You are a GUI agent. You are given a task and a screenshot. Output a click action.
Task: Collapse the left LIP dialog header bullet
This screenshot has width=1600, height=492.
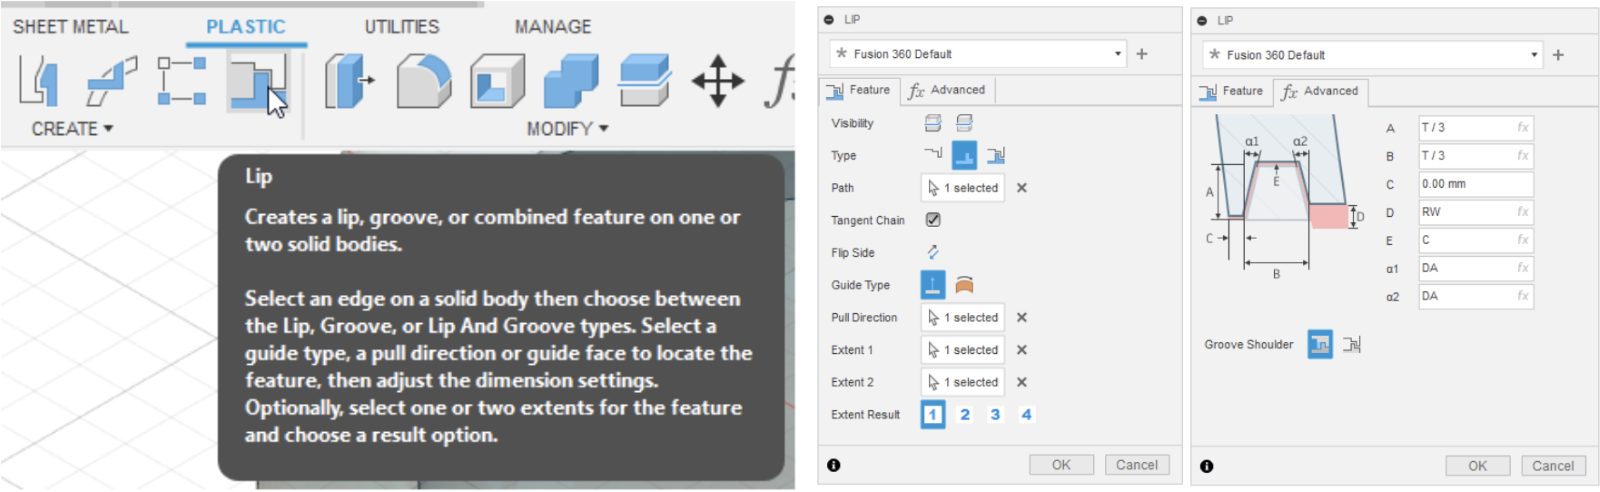coord(830,19)
